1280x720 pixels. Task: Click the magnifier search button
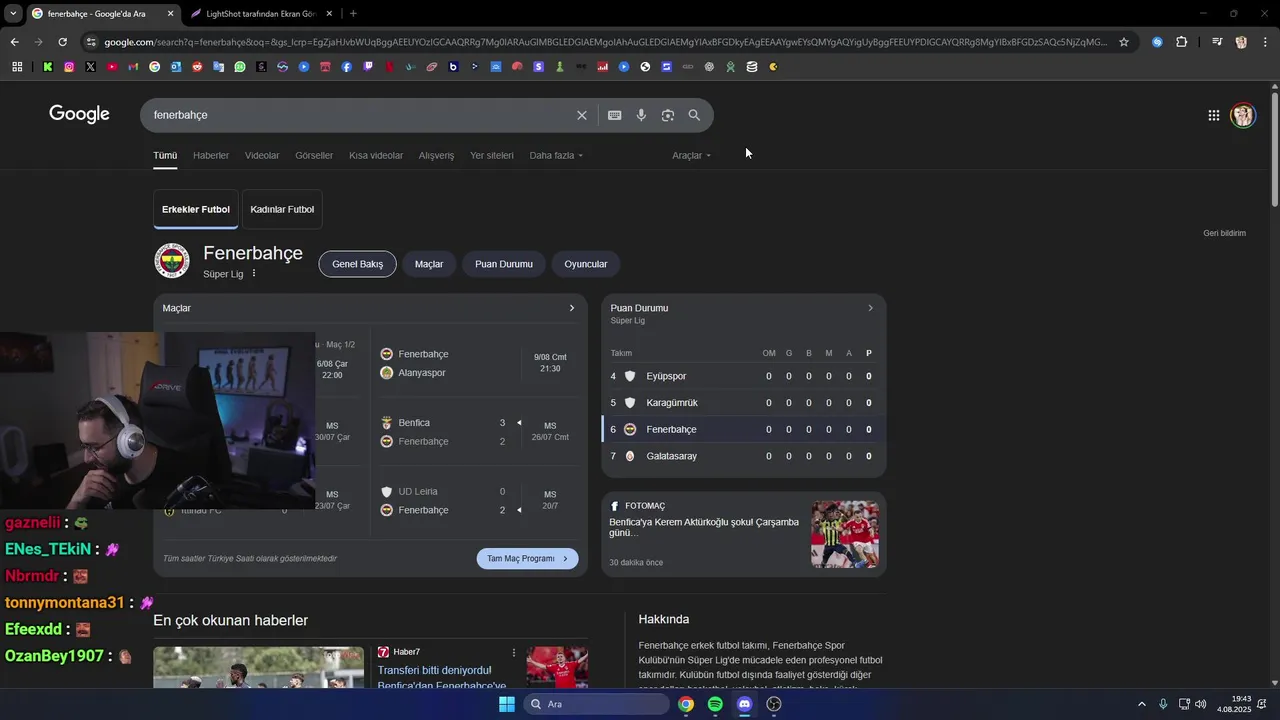point(694,115)
